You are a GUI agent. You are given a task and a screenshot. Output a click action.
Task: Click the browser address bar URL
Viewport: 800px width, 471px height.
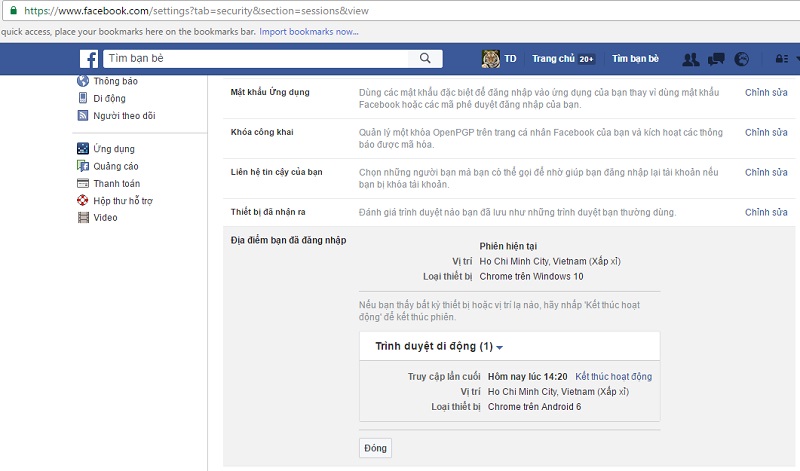[x=196, y=11]
